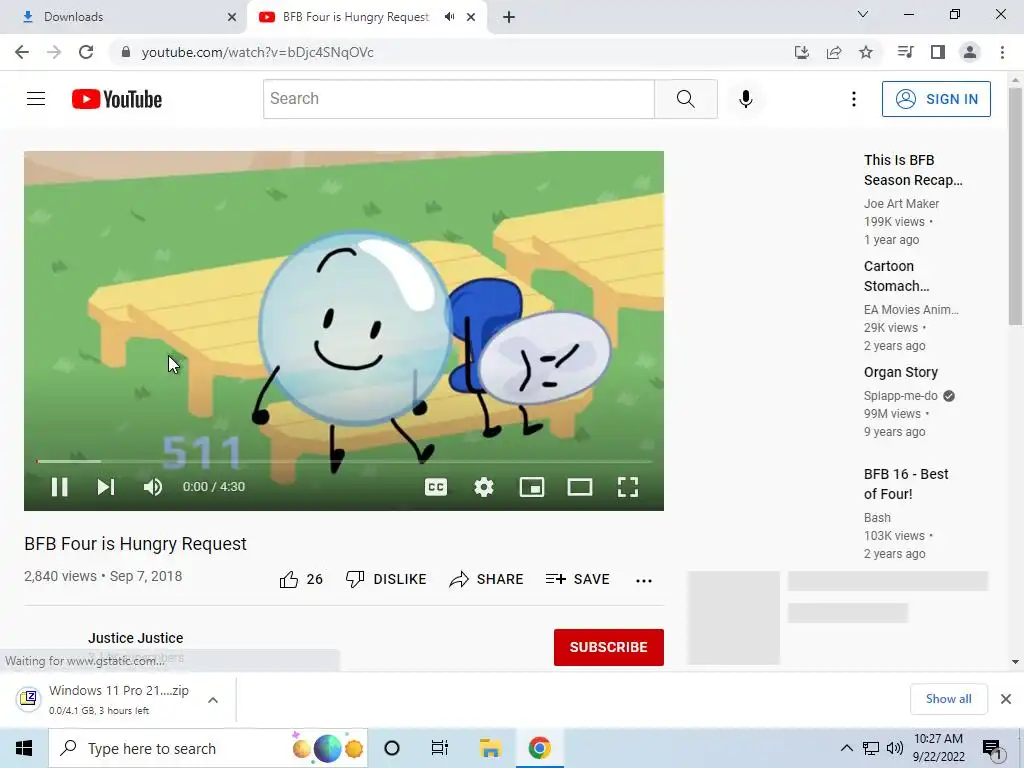Open video player settings gear
This screenshot has width=1024, height=768.
tap(484, 487)
